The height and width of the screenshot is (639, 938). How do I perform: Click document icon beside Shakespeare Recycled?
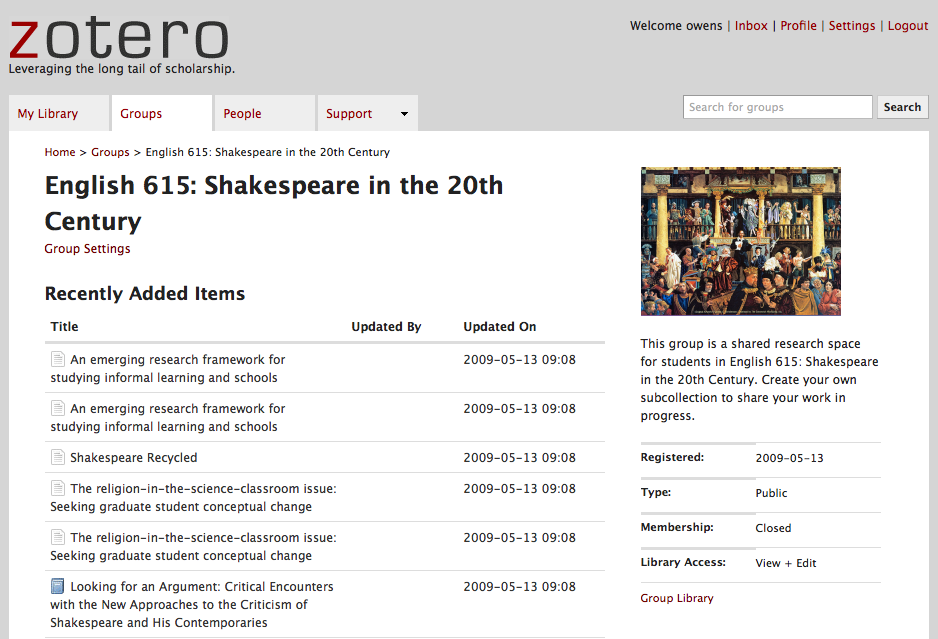[58, 458]
